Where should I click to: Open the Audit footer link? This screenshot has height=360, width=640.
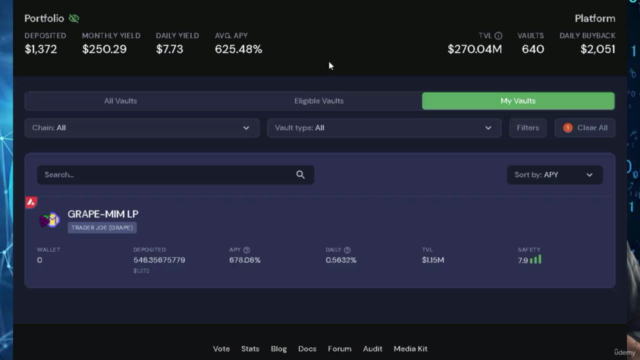(373, 349)
